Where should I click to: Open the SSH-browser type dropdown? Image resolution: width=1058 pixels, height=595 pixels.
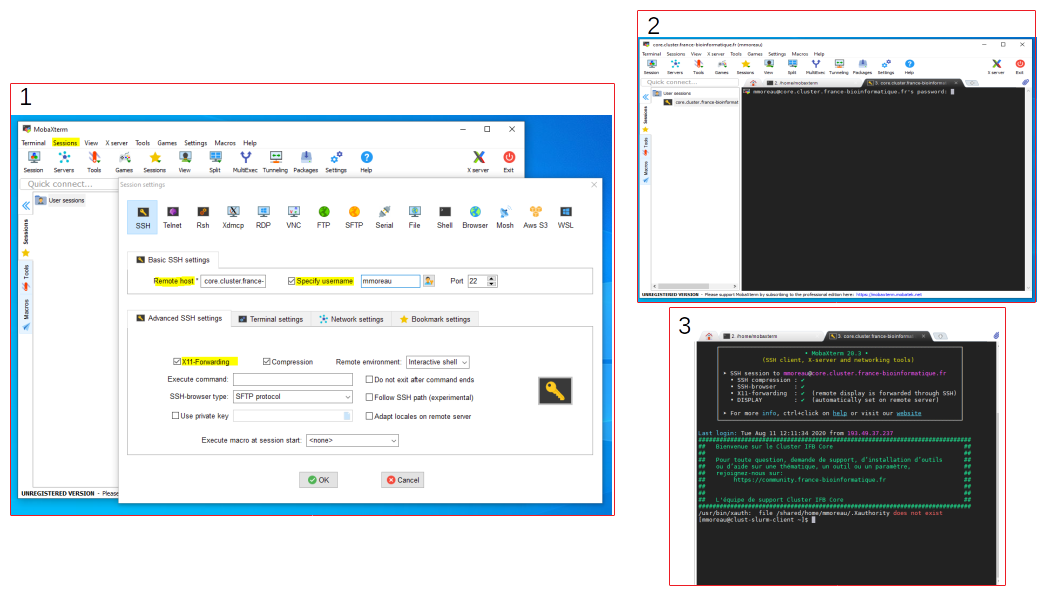click(293, 397)
